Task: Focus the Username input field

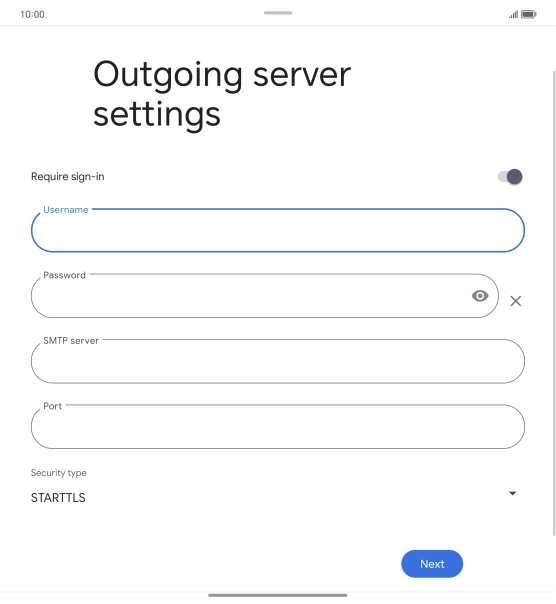Action: [277, 230]
